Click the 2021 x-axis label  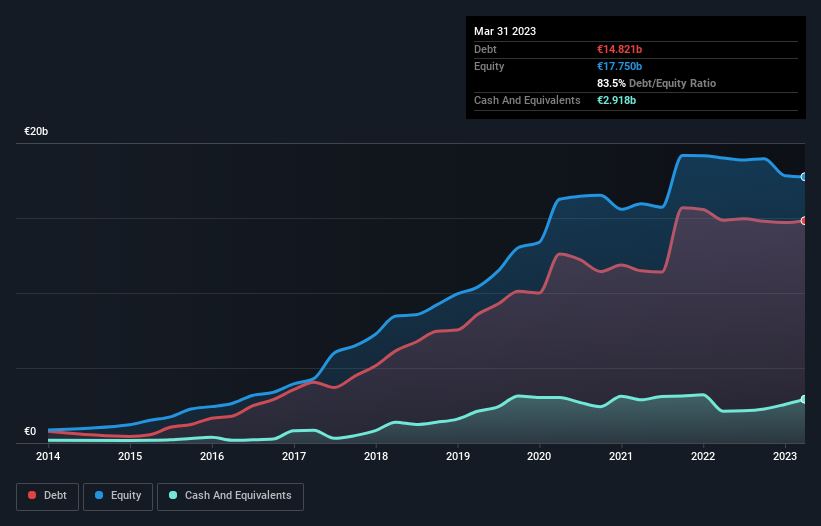(620, 456)
